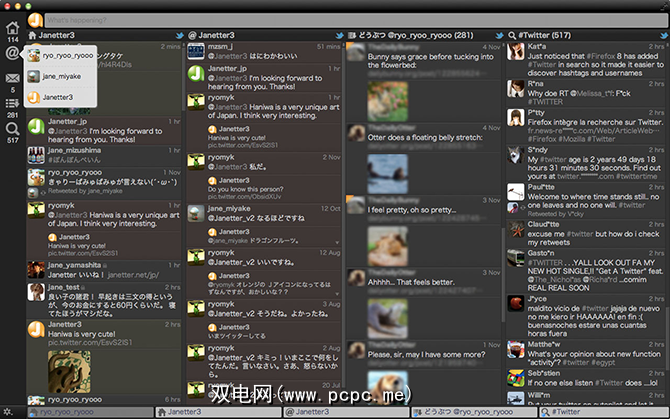Switch to Janetter3 home bottom tab
The width and height of the screenshot is (670, 419).
tap(218, 412)
